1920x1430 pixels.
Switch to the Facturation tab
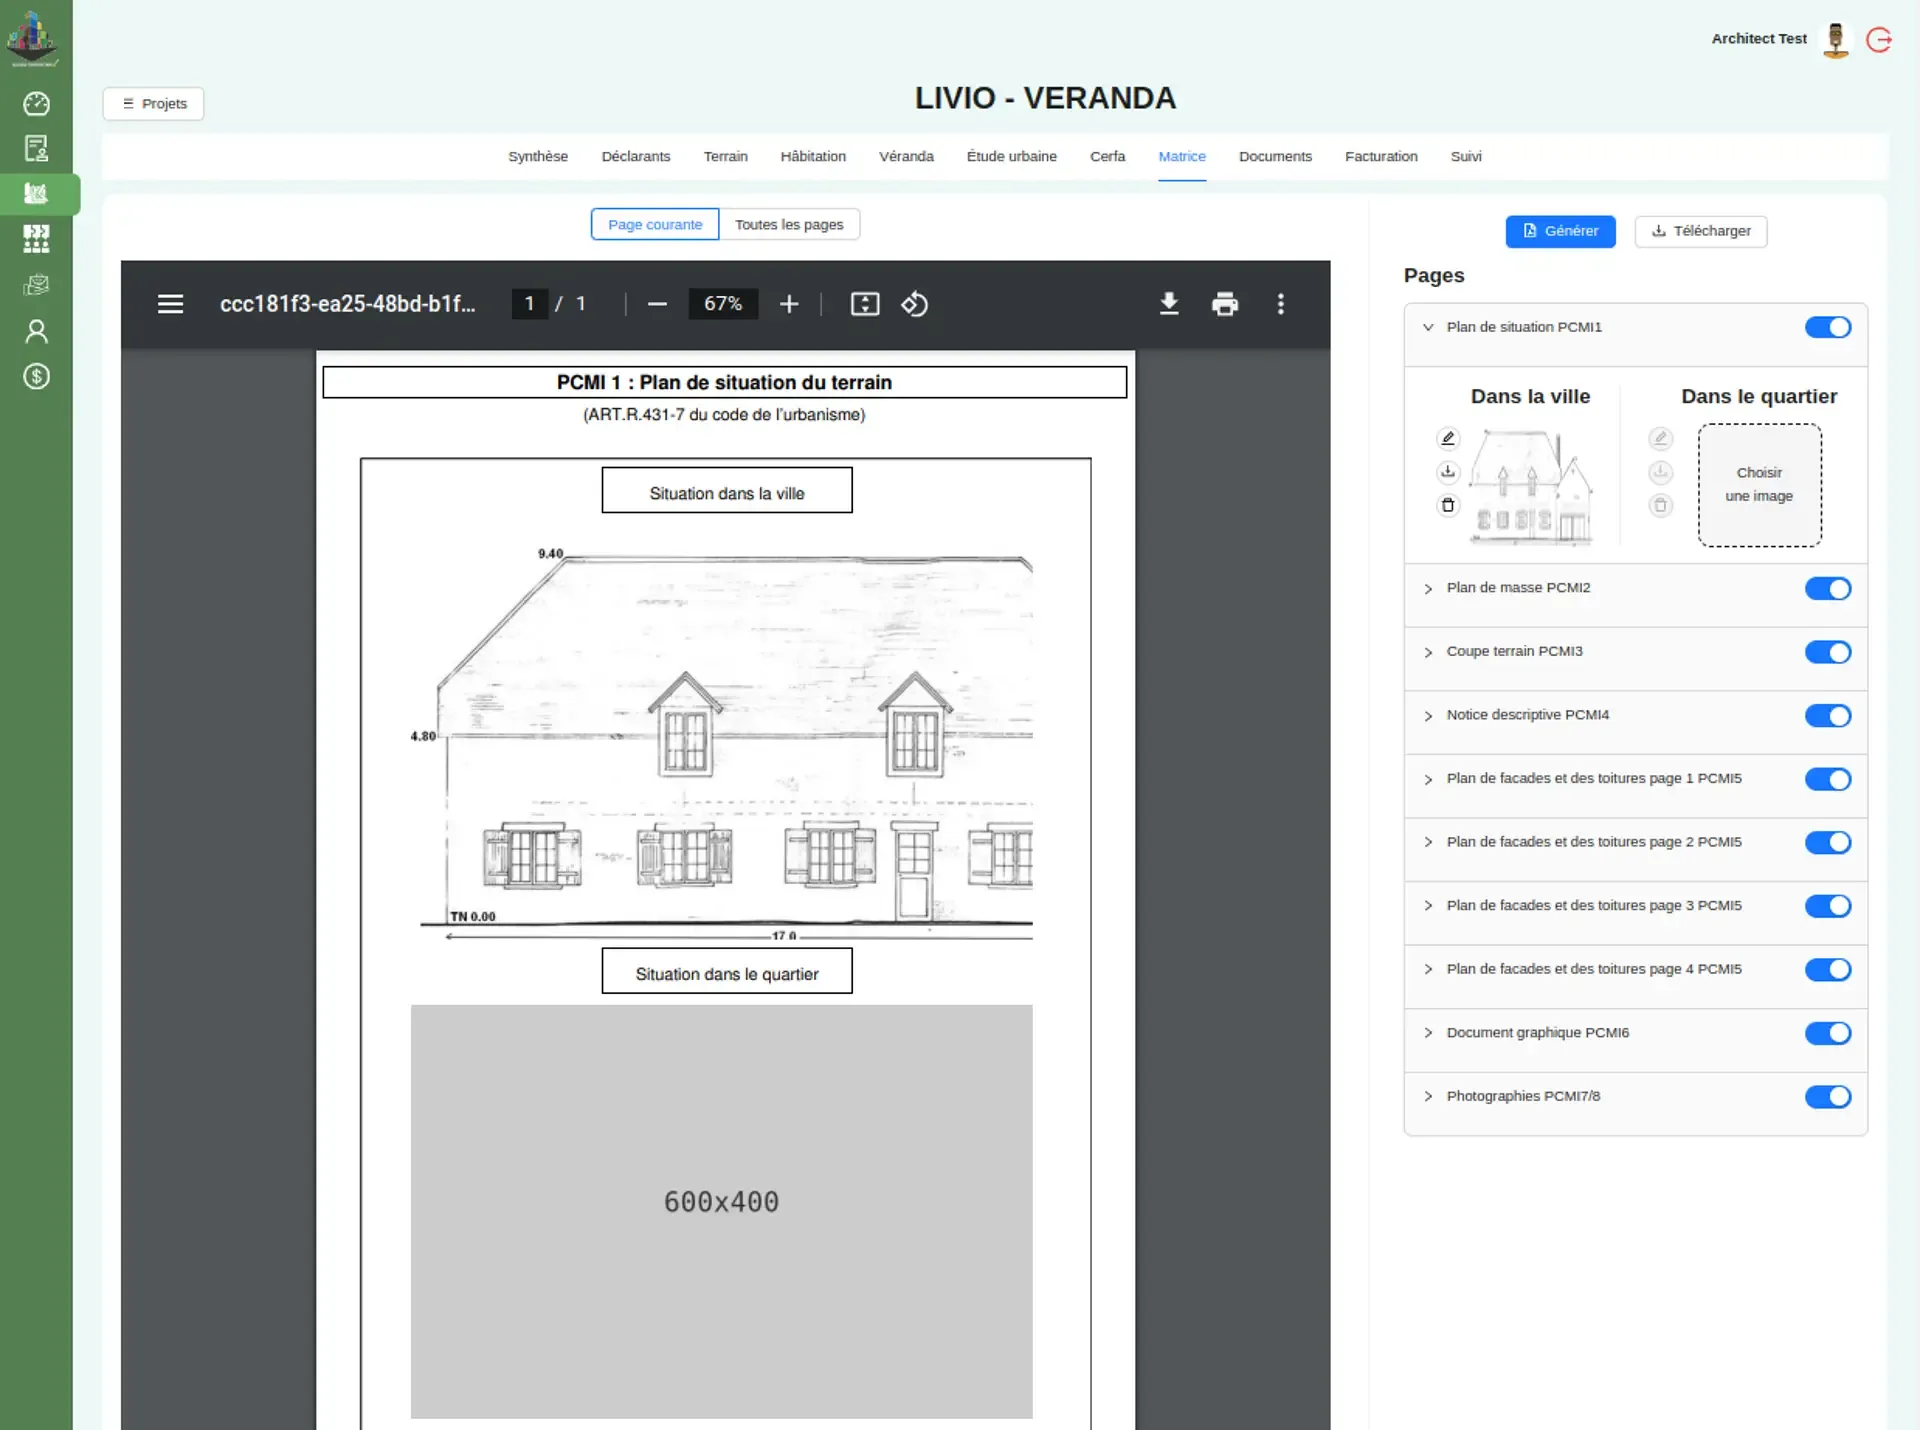coord(1381,156)
